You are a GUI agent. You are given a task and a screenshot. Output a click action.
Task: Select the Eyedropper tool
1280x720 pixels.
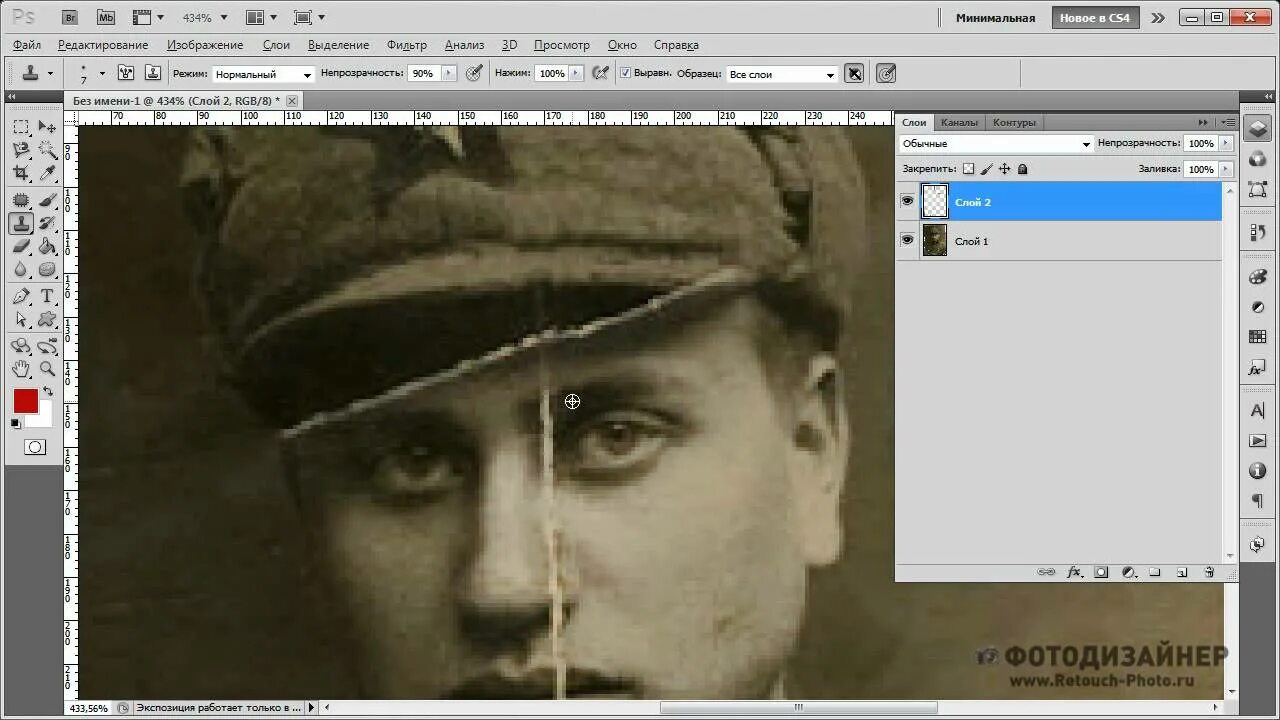[47, 174]
